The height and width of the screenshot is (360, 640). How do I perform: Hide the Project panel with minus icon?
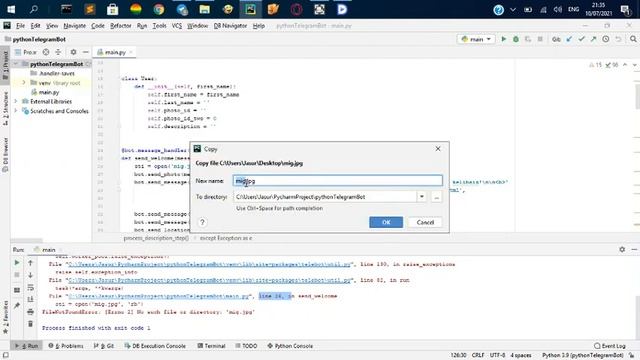(85, 52)
